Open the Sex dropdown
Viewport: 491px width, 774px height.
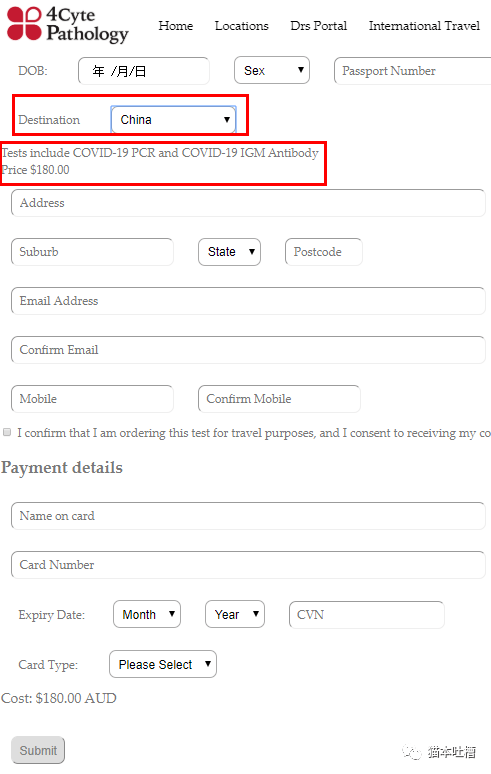[x=272, y=71]
